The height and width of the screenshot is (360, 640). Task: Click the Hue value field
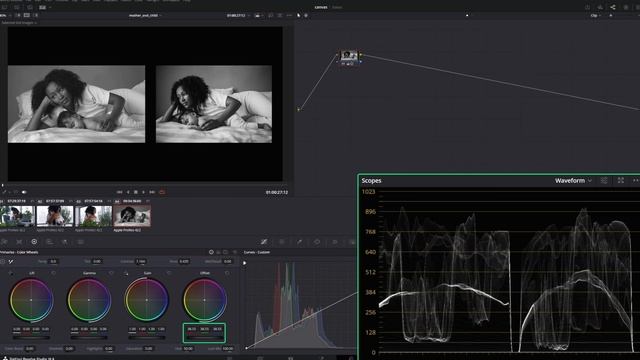pos(188,349)
